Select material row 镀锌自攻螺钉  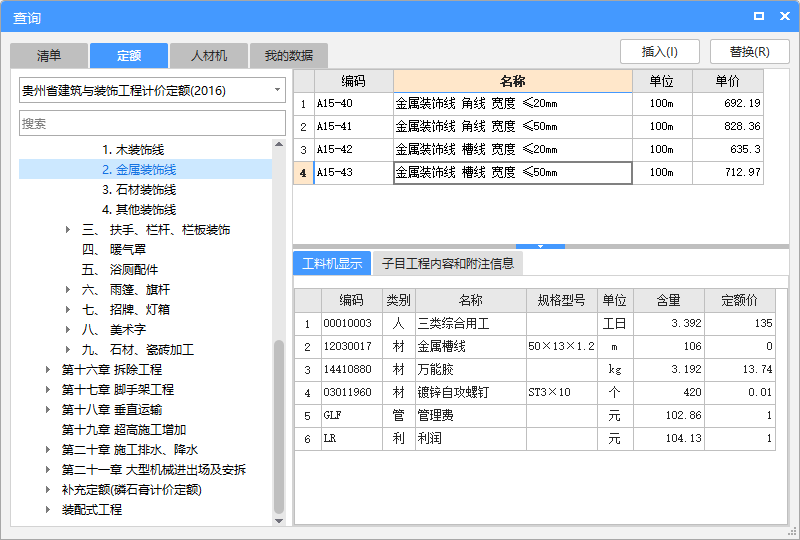click(x=535, y=392)
